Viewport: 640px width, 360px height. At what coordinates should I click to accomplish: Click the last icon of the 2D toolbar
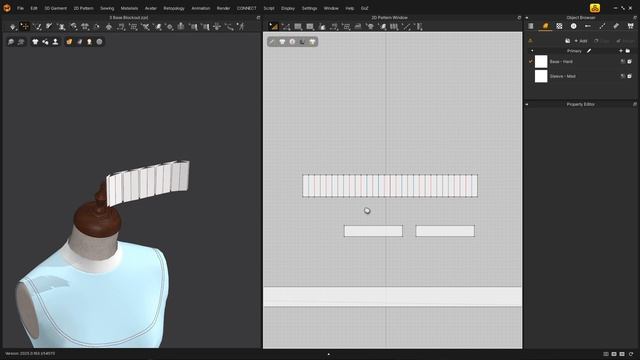418,27
